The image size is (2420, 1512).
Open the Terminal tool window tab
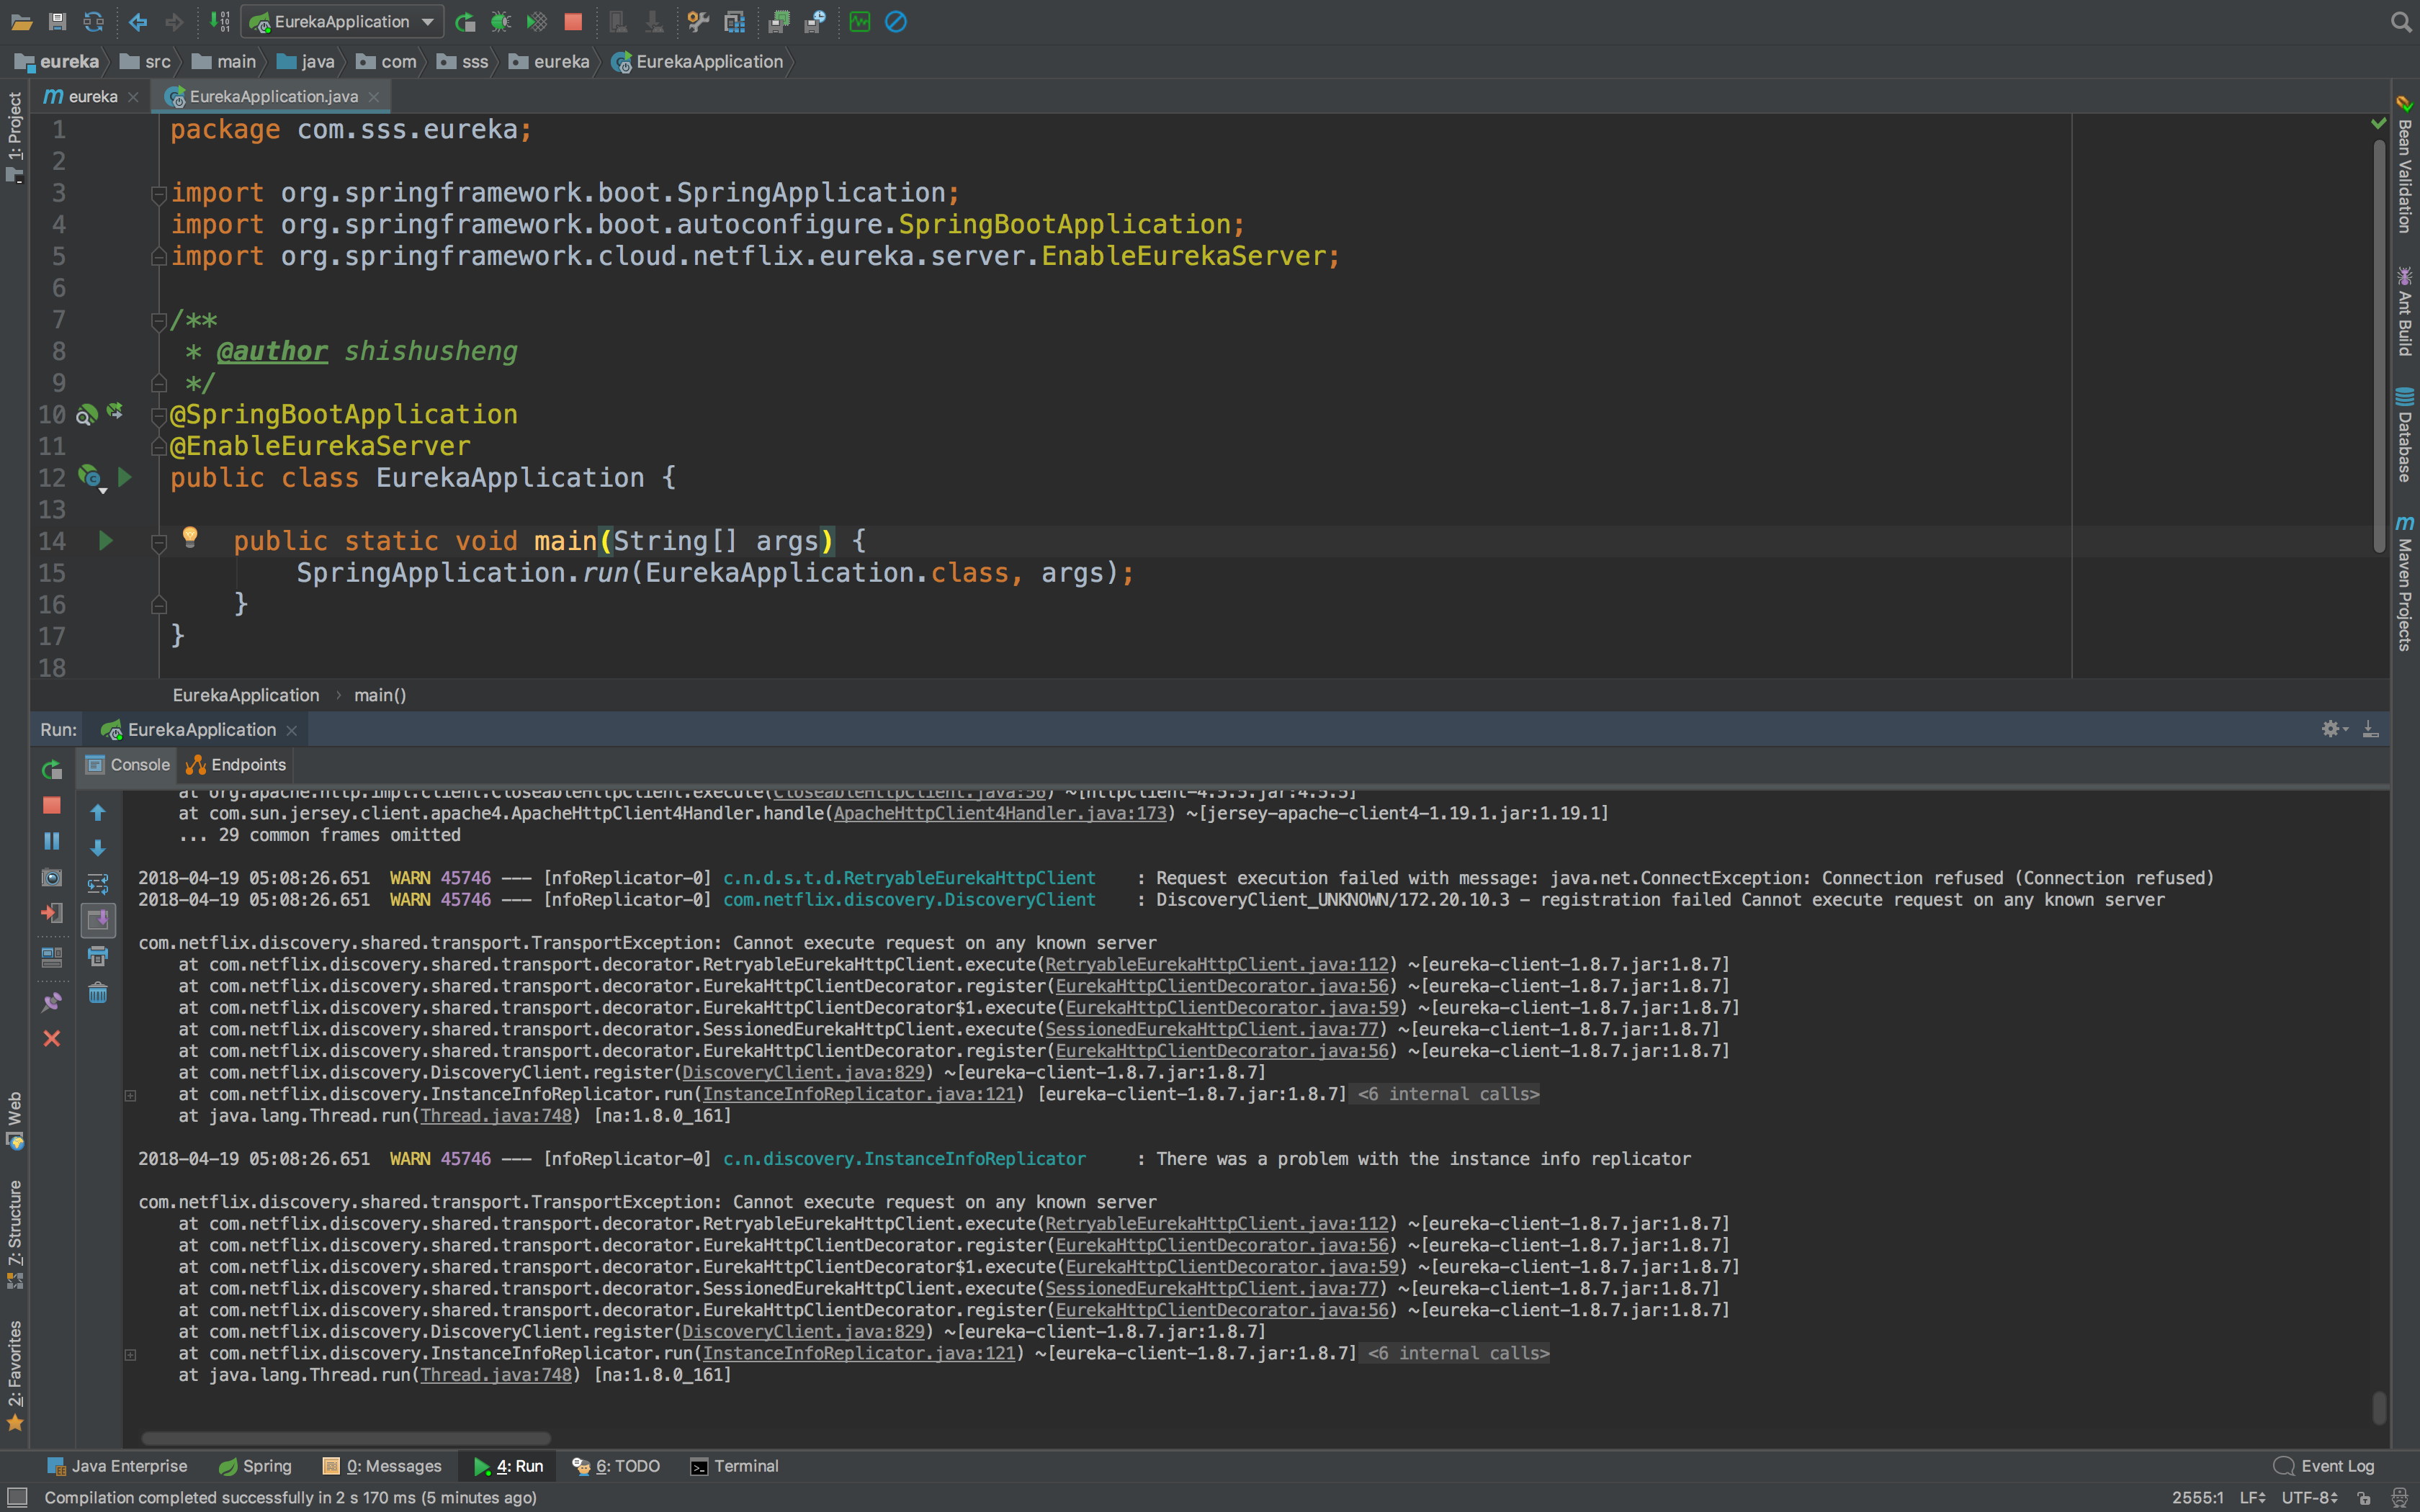pos(734,1466)
